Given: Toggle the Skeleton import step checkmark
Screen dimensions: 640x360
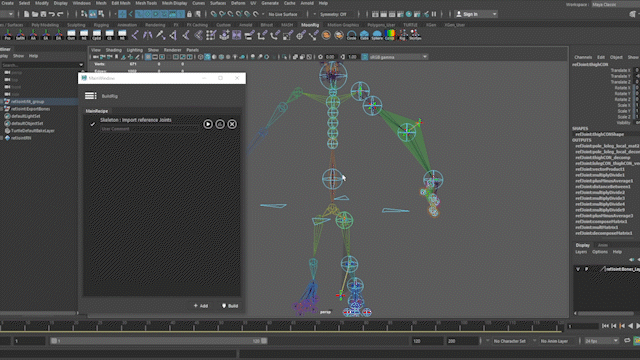Looking at the screenshot, I should [x=92, y=124].
